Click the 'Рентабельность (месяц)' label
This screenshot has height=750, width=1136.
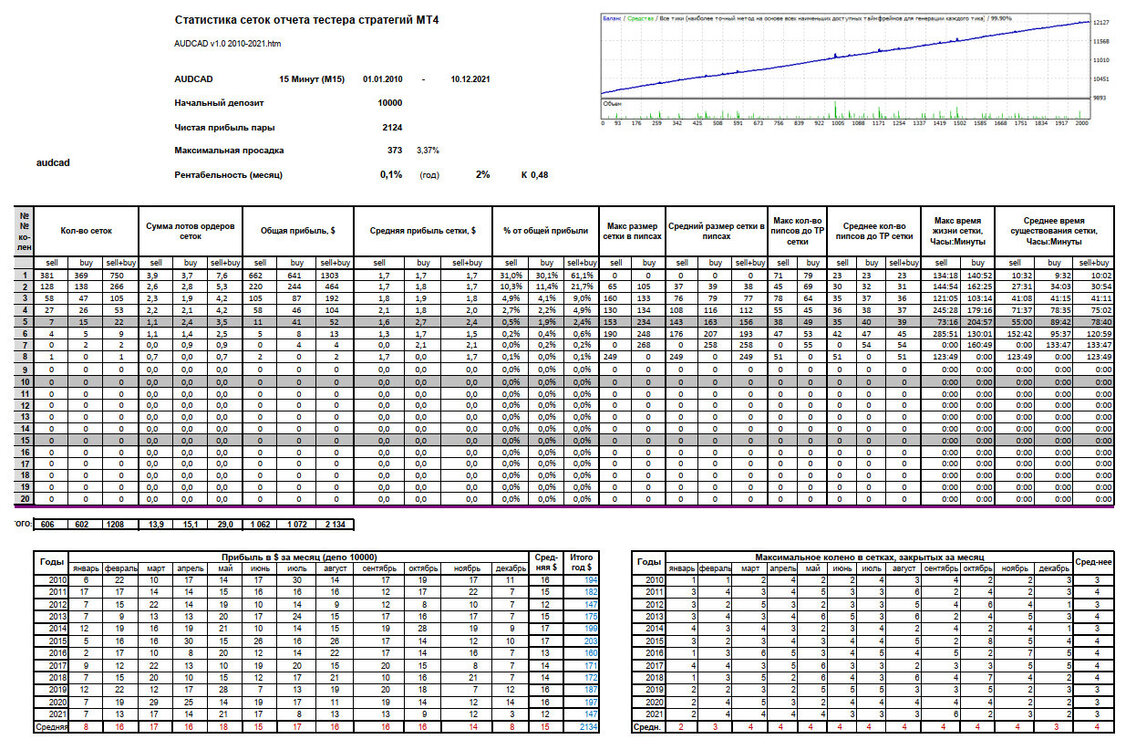[228, 175]
